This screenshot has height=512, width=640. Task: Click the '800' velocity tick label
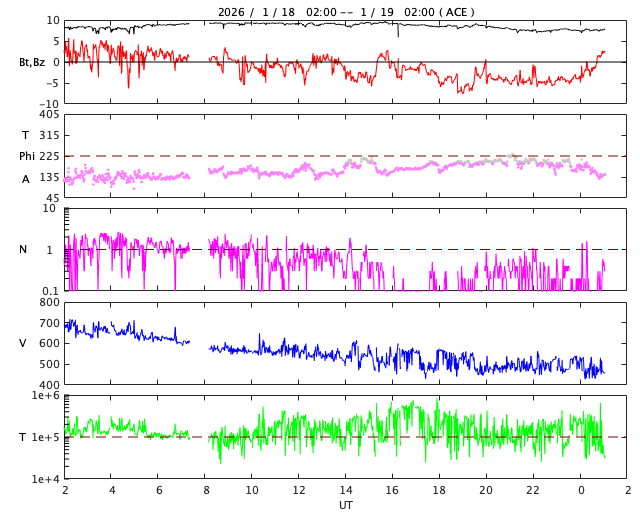pyautogui.click(x=49, y=303)
